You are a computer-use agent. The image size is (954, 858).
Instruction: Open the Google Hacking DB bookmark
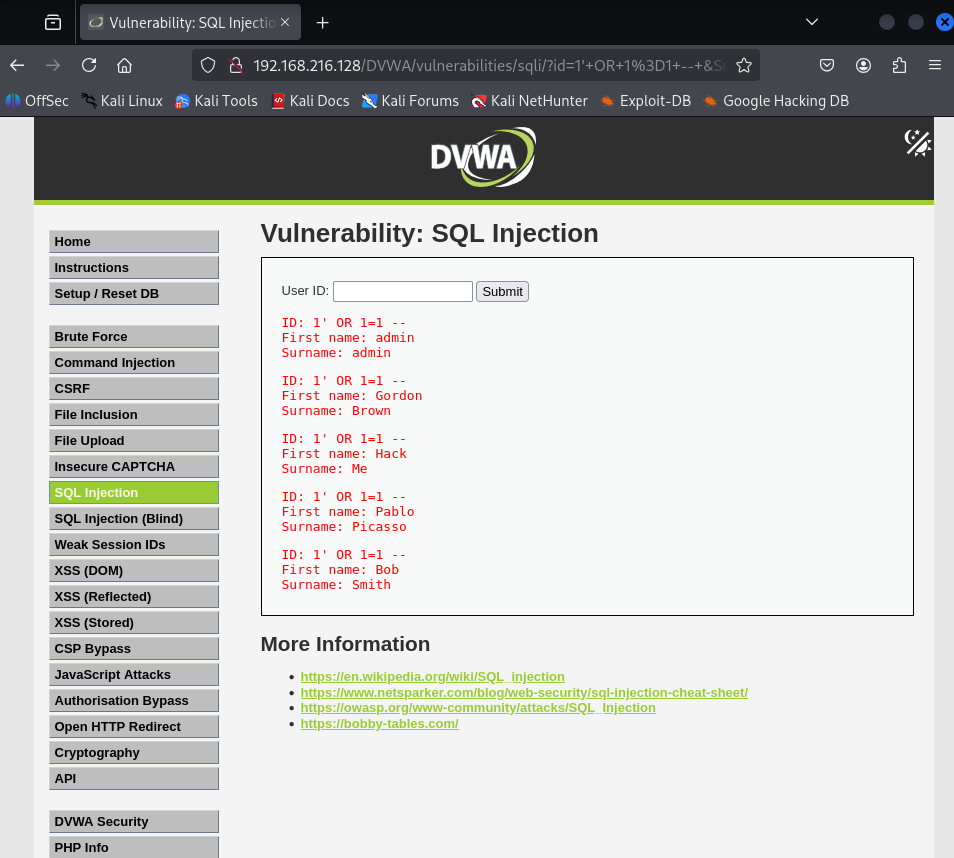[776, 101]
